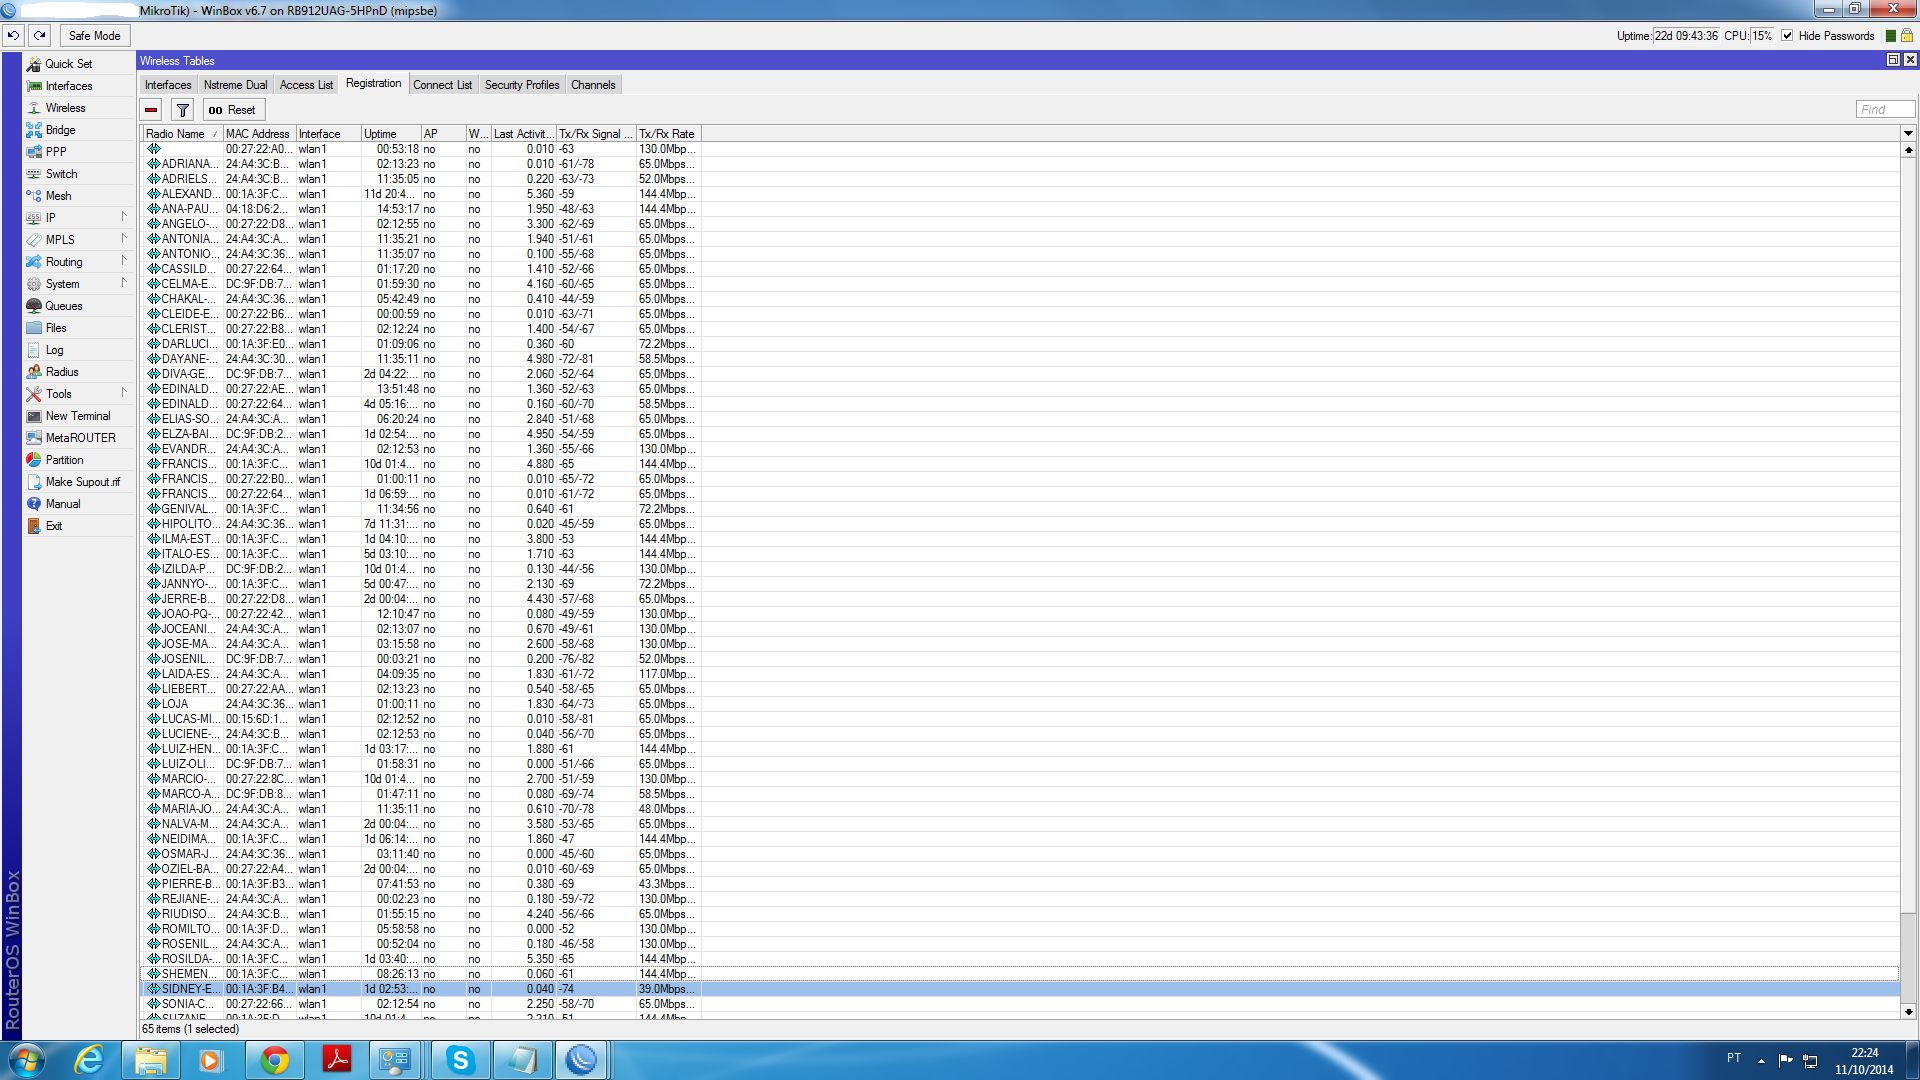
Task: Click the table scrollbar down arrow
Action: (x=1908, y=1012)
